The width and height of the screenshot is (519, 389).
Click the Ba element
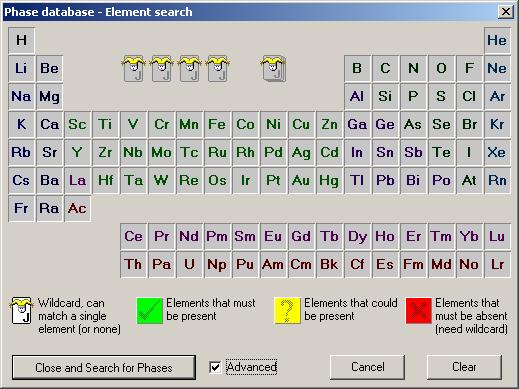click(50, 180)
